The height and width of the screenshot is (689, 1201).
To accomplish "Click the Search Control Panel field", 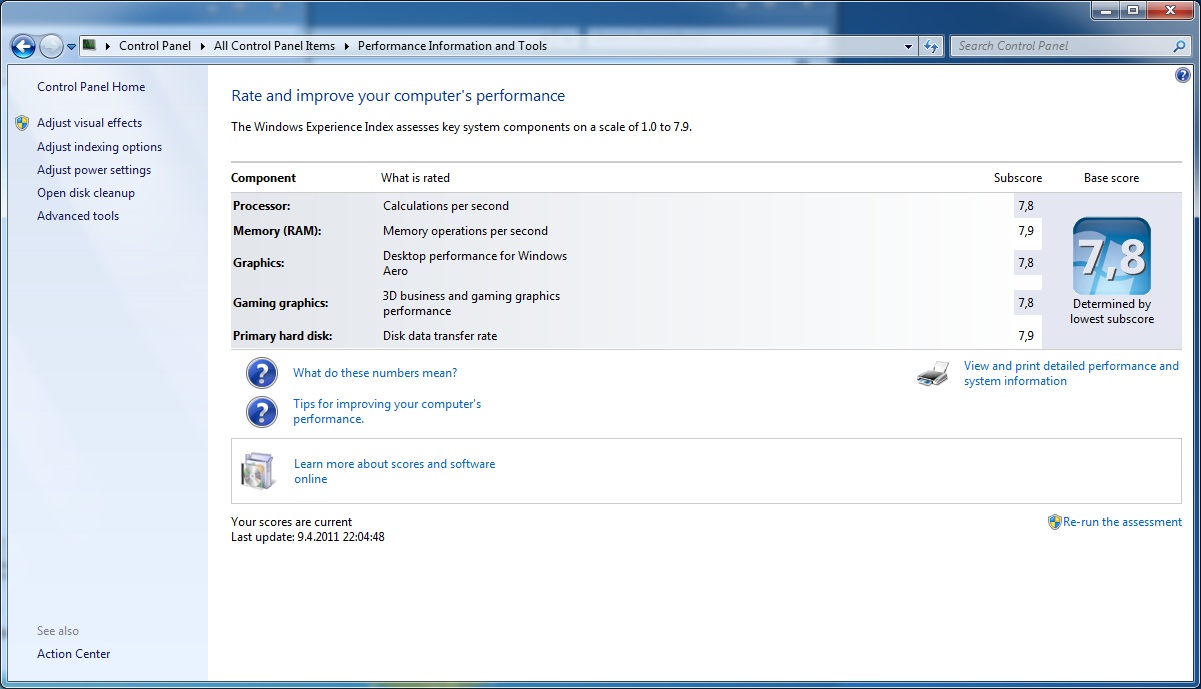I will [x=1062, y=46].
